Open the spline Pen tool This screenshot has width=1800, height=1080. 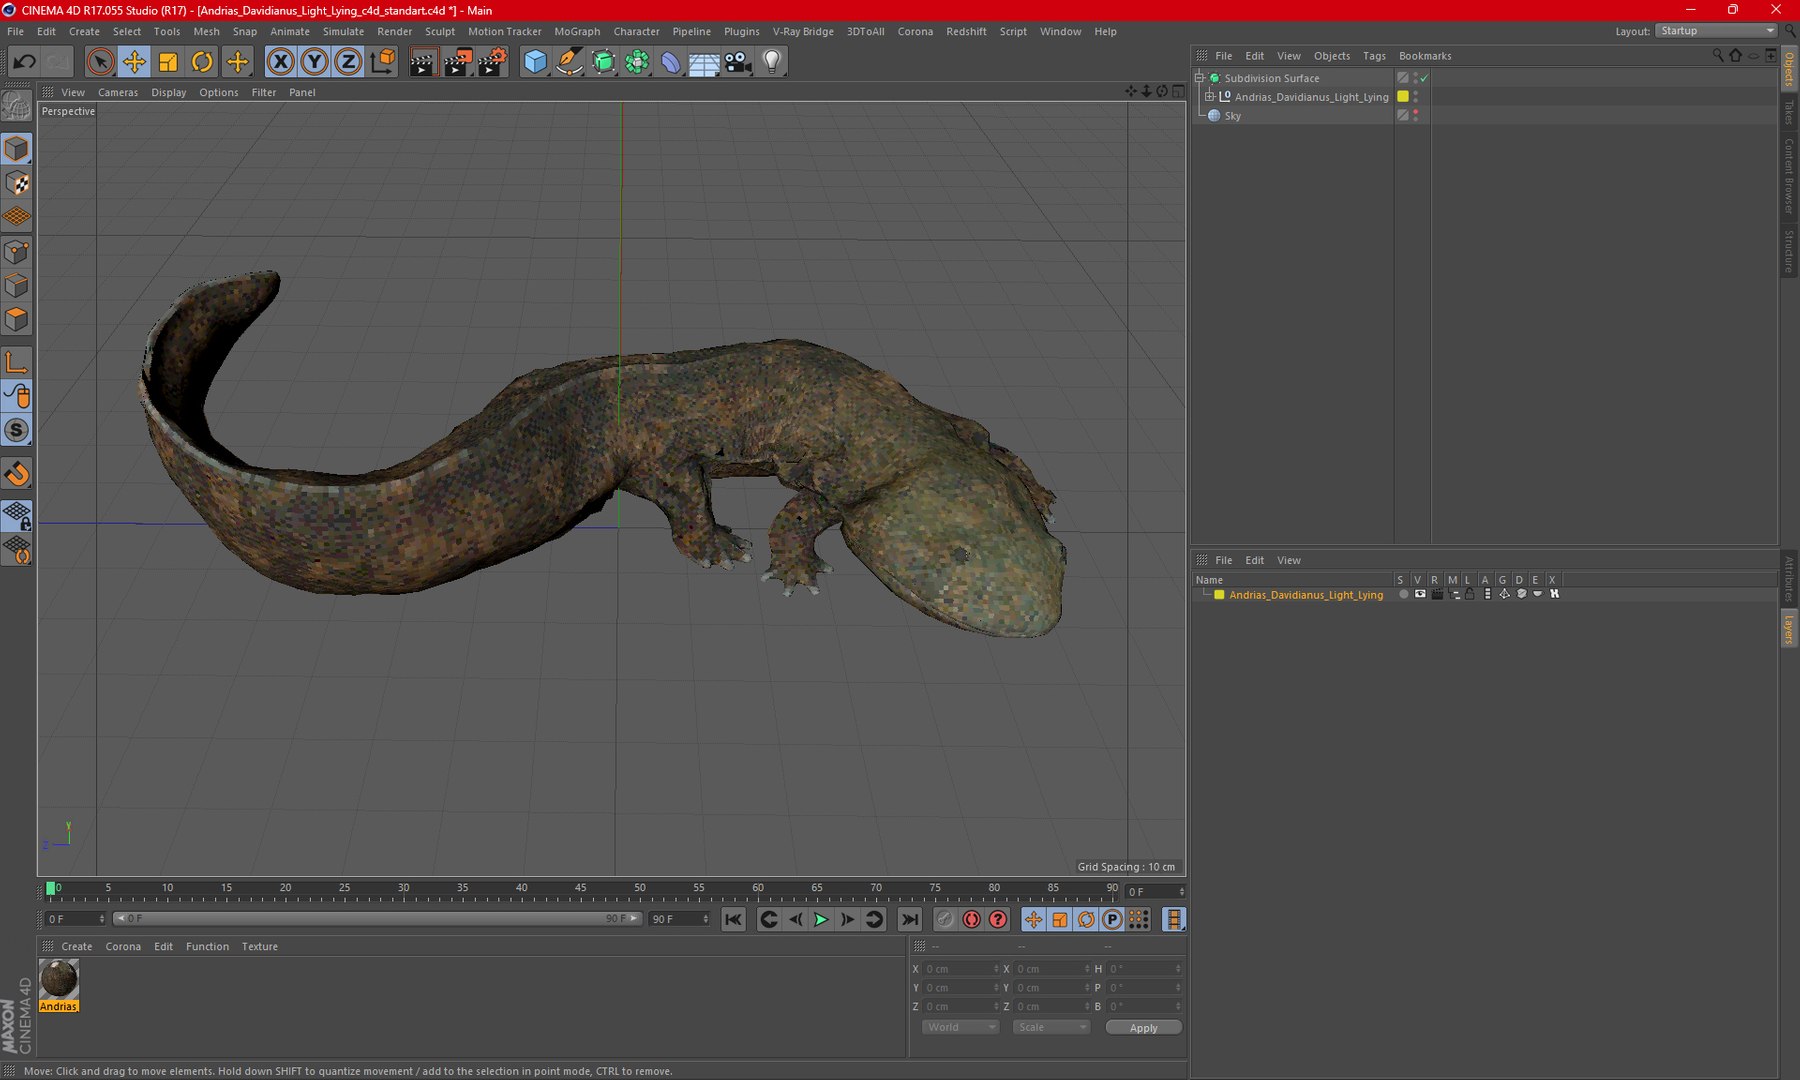(569, 62)
